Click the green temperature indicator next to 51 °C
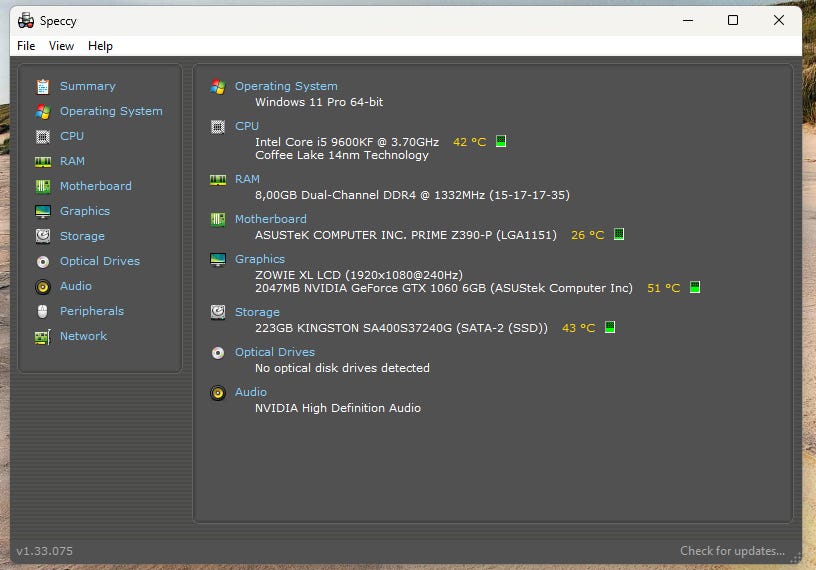Viewport: 816px width, 570px height. 695,287
